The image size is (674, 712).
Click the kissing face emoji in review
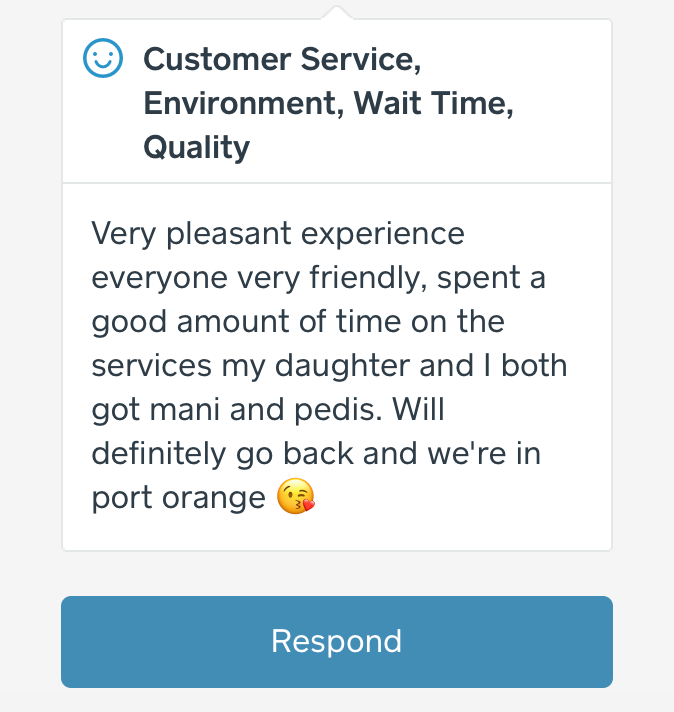point(296,497)
